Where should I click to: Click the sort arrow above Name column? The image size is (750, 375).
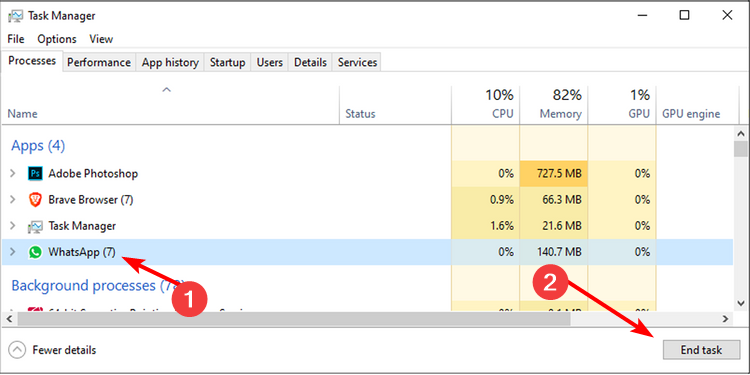166,89
